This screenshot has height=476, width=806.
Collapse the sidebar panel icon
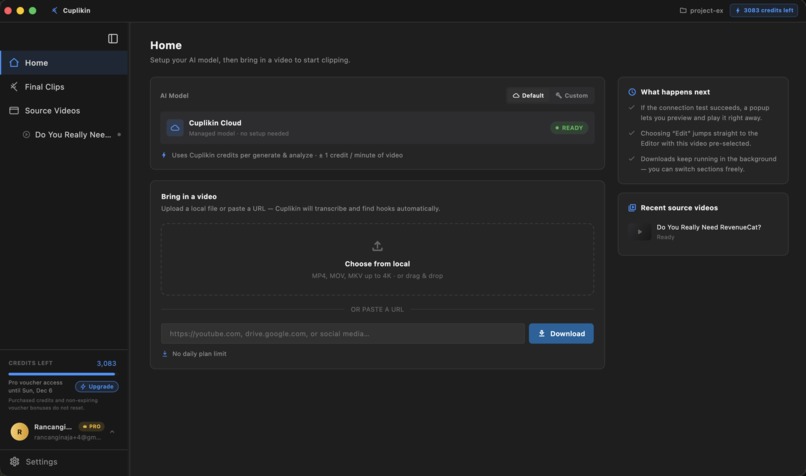coord(113,39)
